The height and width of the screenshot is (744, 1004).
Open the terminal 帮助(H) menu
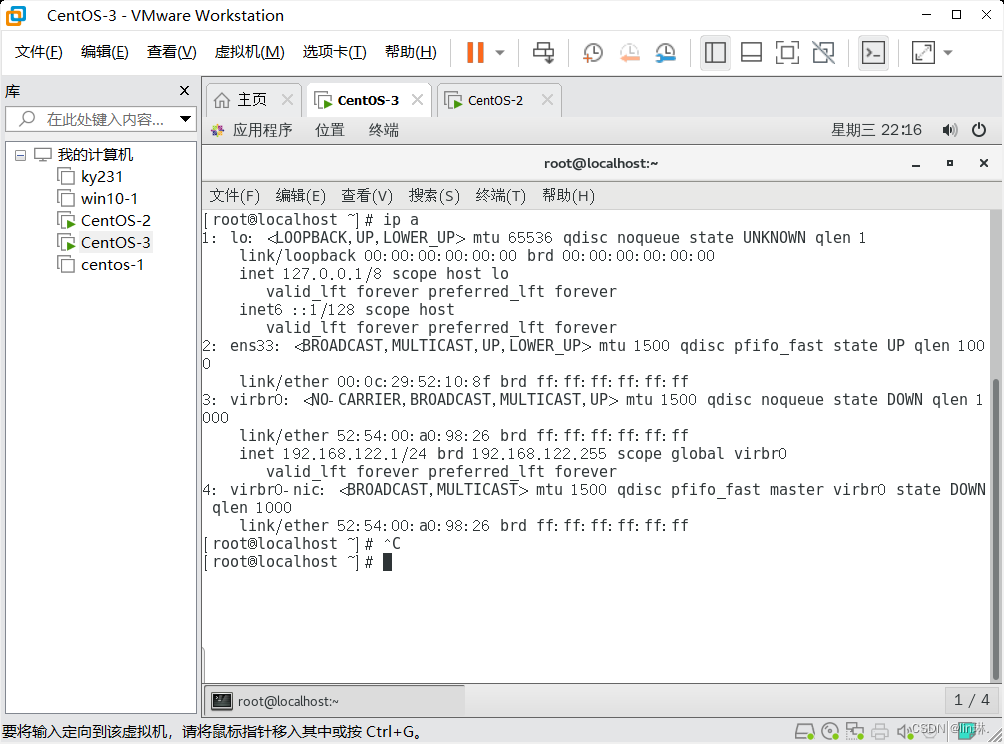pos(569,196)
